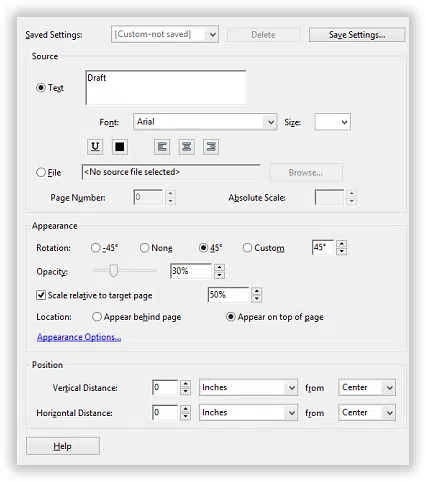Increase Horizontal Distance with up arrow

click(x=185, y=409)
